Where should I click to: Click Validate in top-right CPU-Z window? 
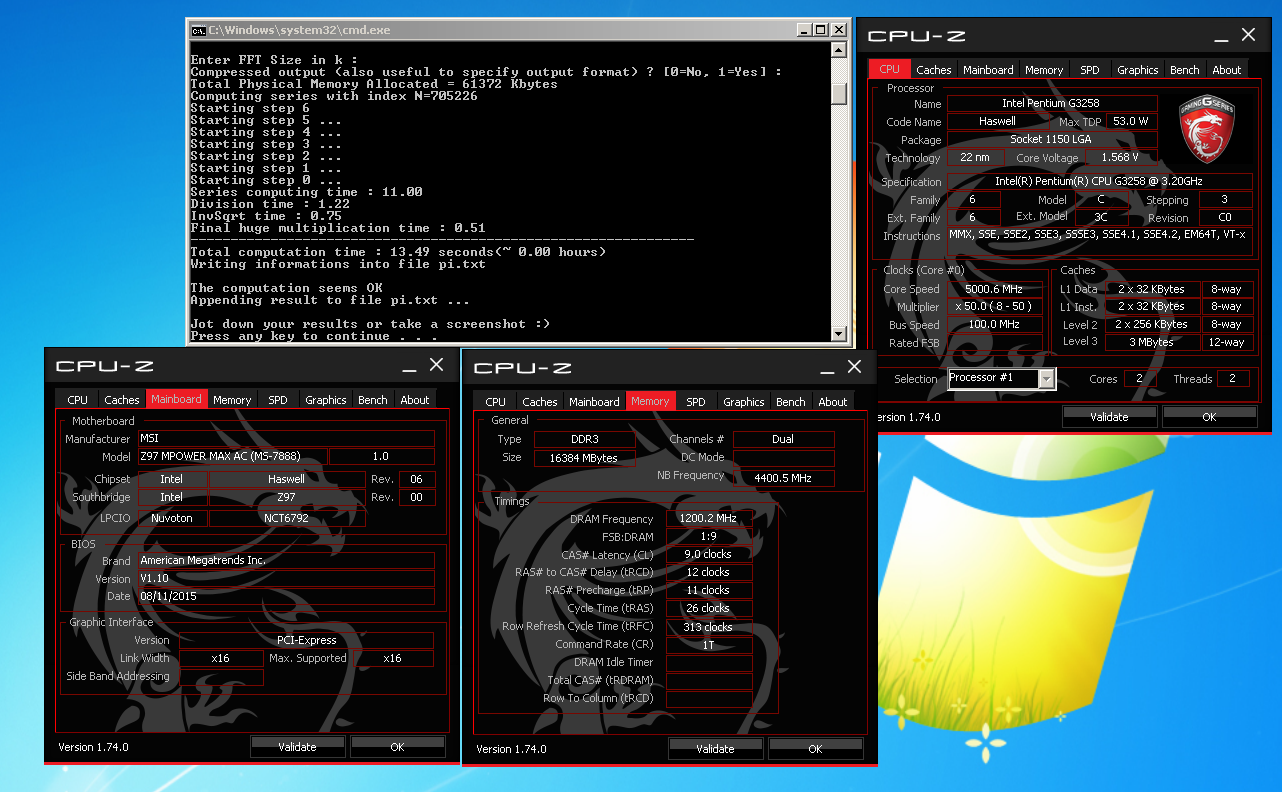1109,417
